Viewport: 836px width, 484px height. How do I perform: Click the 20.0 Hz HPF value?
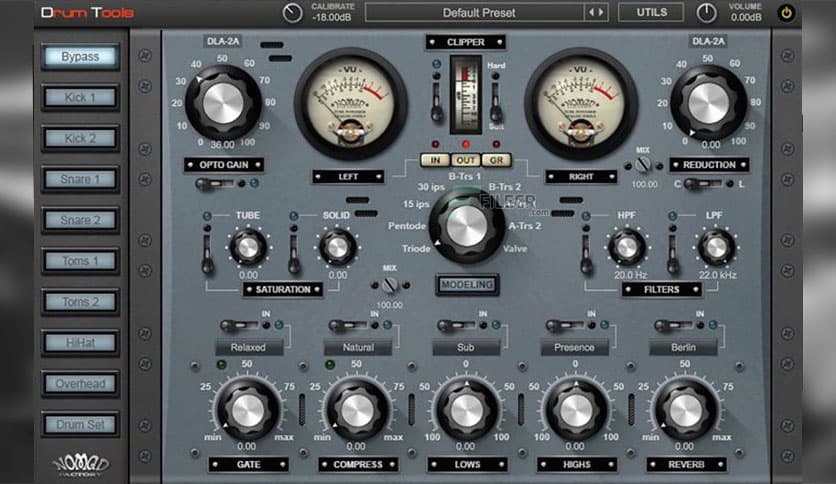coord(630,275)
